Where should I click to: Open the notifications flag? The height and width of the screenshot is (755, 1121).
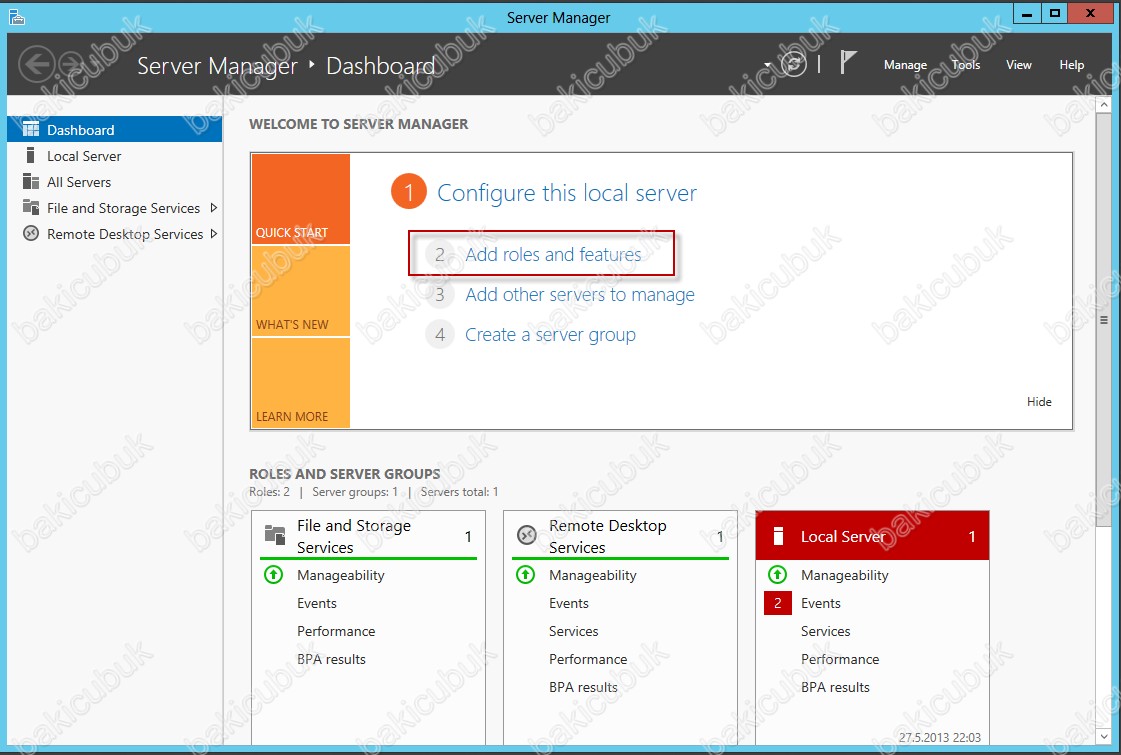coord(848,63)
